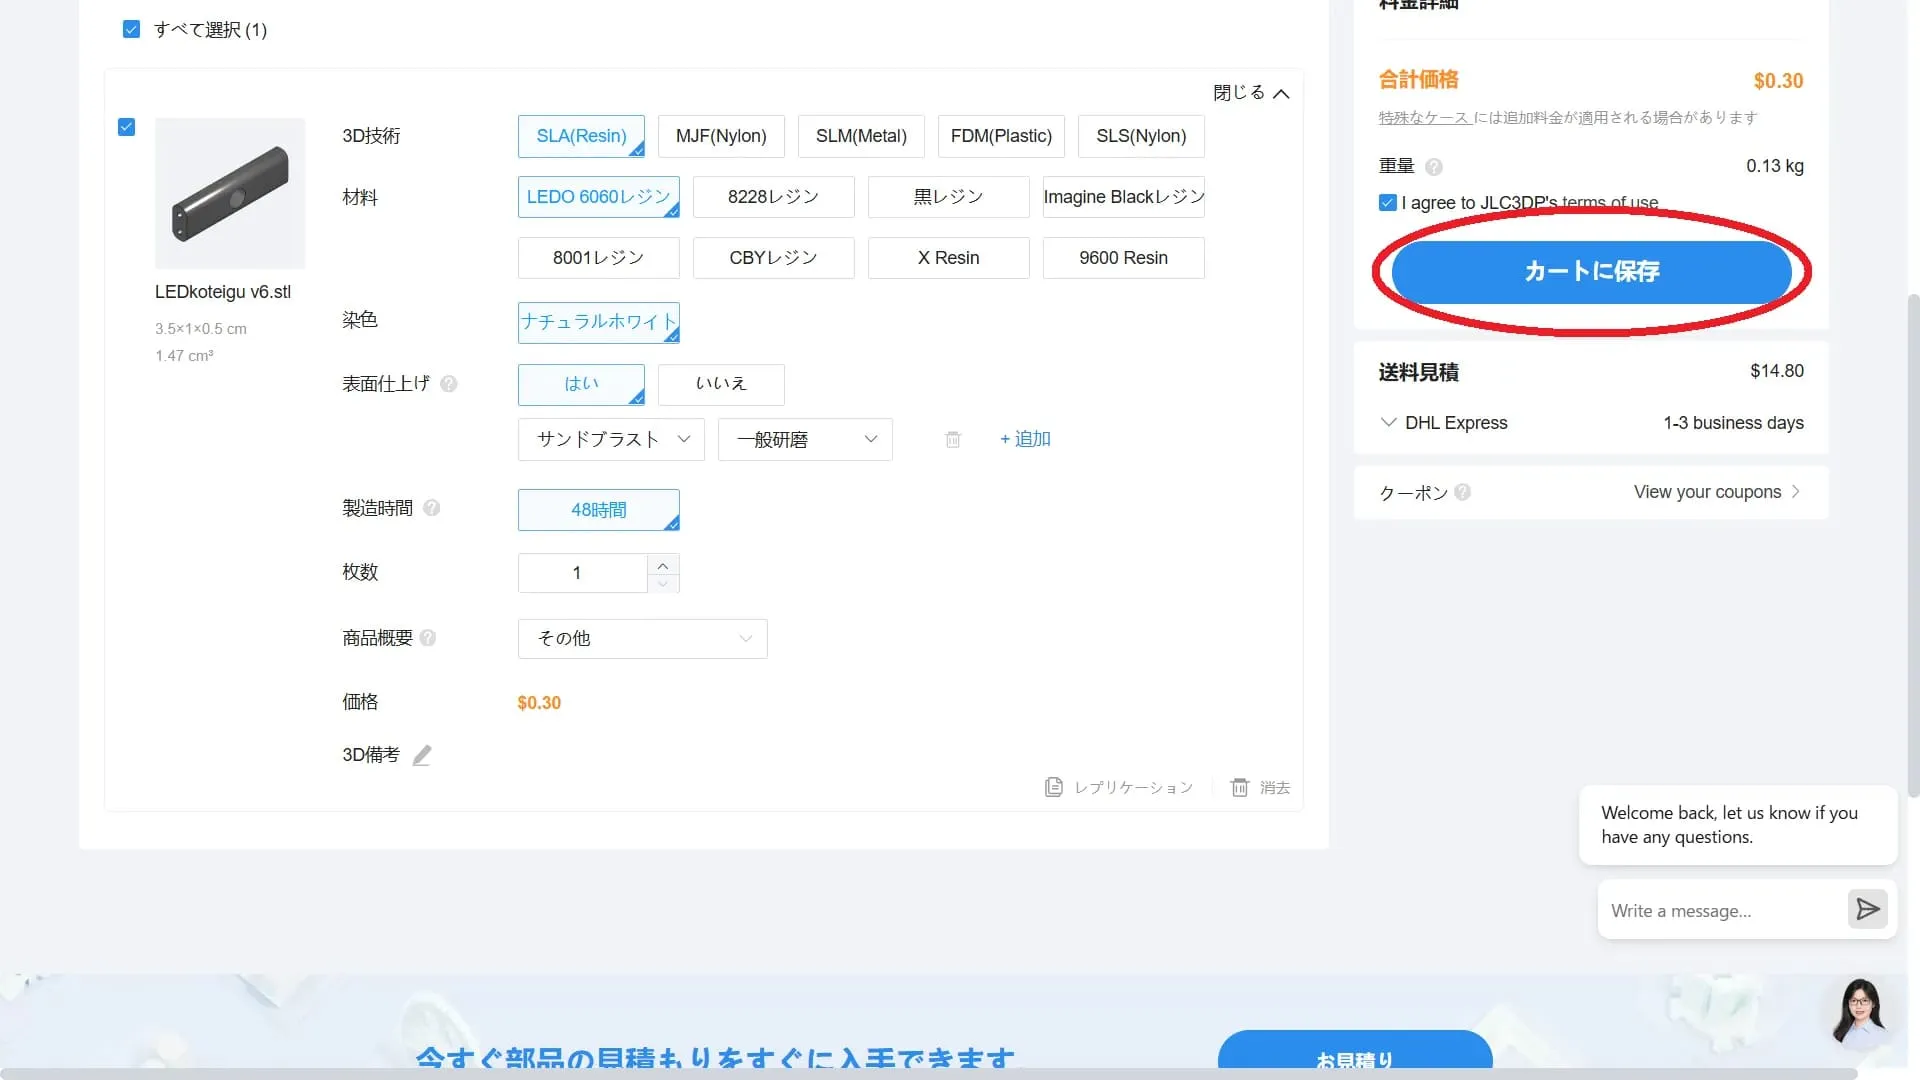Toggle the JLC3DP terms of use agreement
The height and width of the screenshot is (1080, 1920).
click(x=1387, y=203)
